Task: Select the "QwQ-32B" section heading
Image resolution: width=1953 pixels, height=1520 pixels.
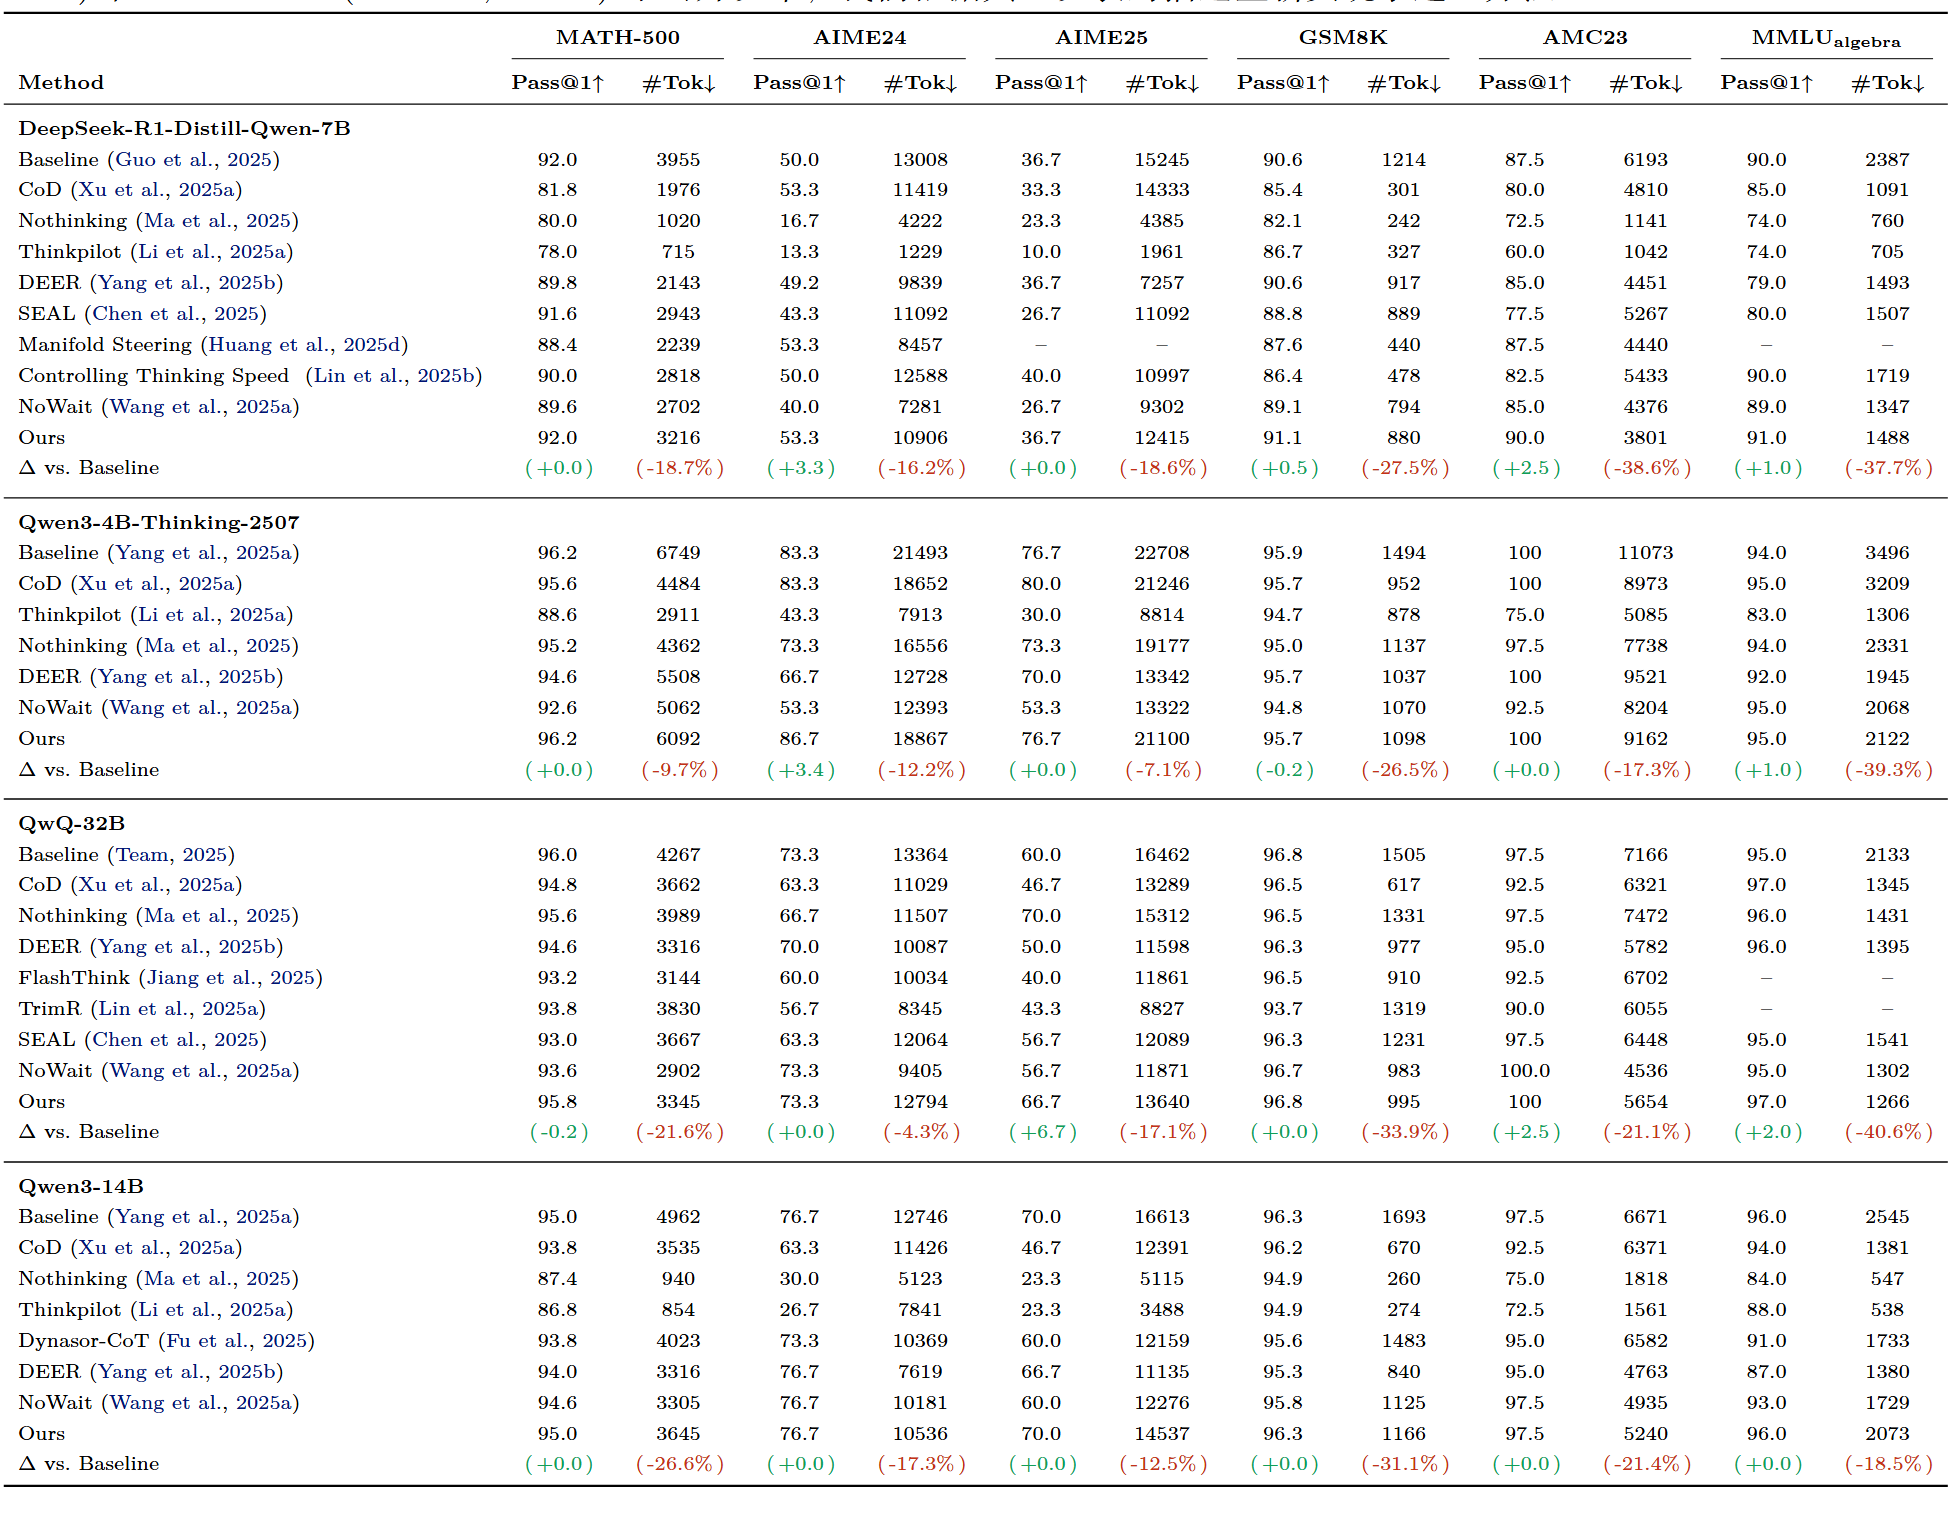Action: (71, 823)
